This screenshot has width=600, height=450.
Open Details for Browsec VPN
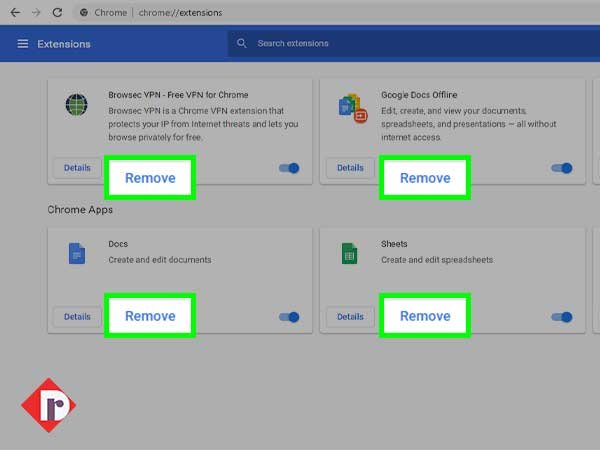click(x=77, y=168)
